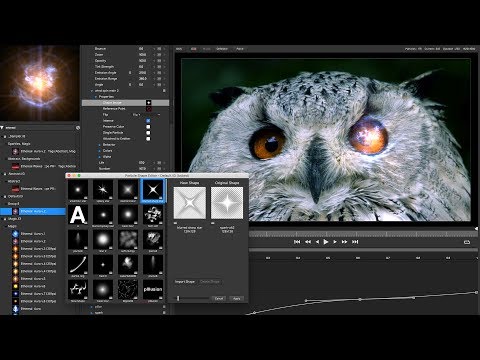Collapse the Properties section

96,97
